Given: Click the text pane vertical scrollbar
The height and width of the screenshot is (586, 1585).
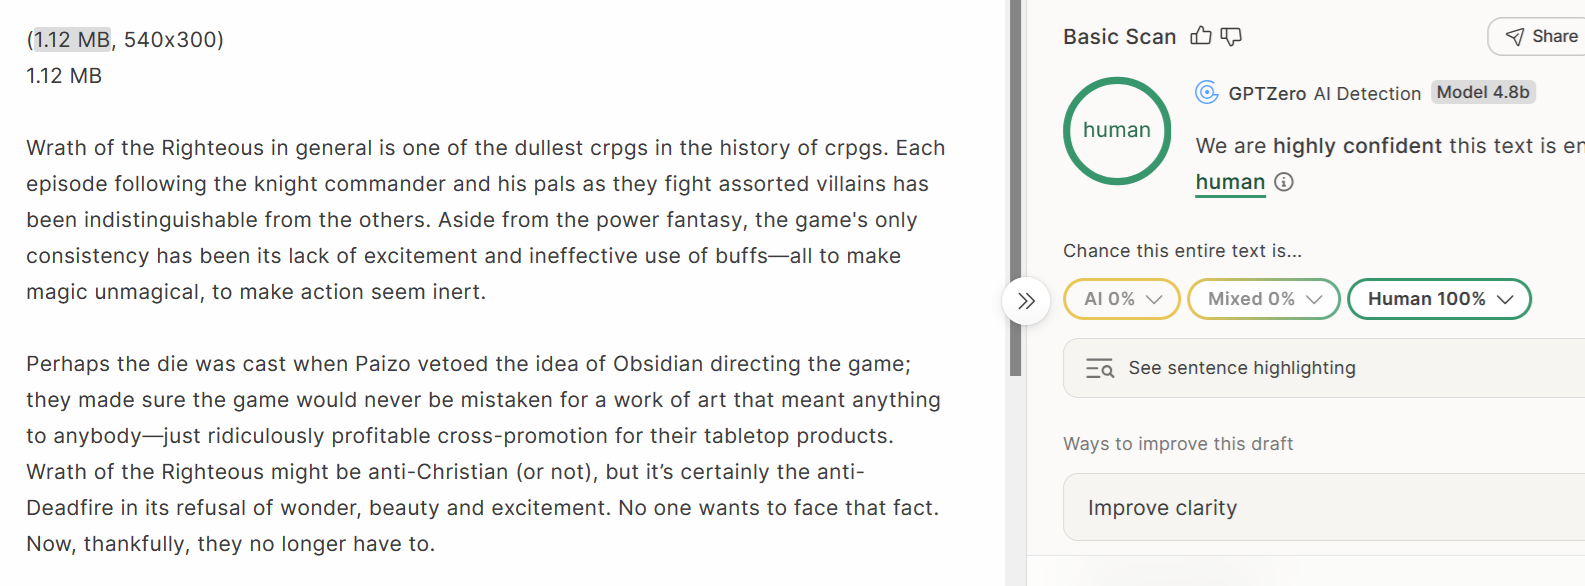Looking at the screenshot, I should (x=1015, y=188).
